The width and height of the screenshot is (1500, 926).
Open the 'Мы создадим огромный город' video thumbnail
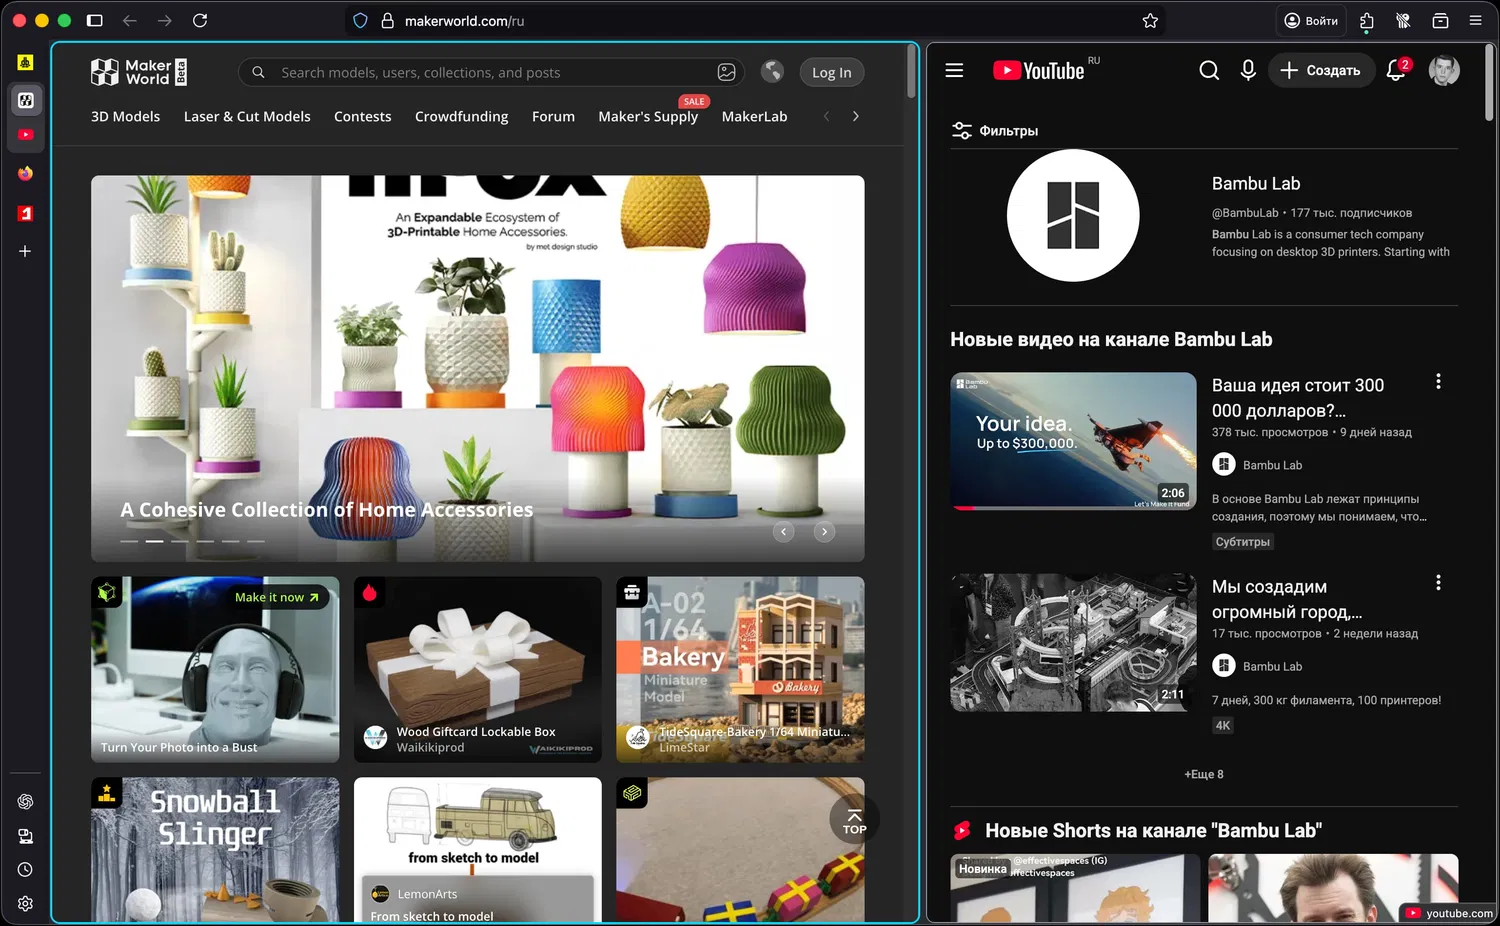(1073, 642)
